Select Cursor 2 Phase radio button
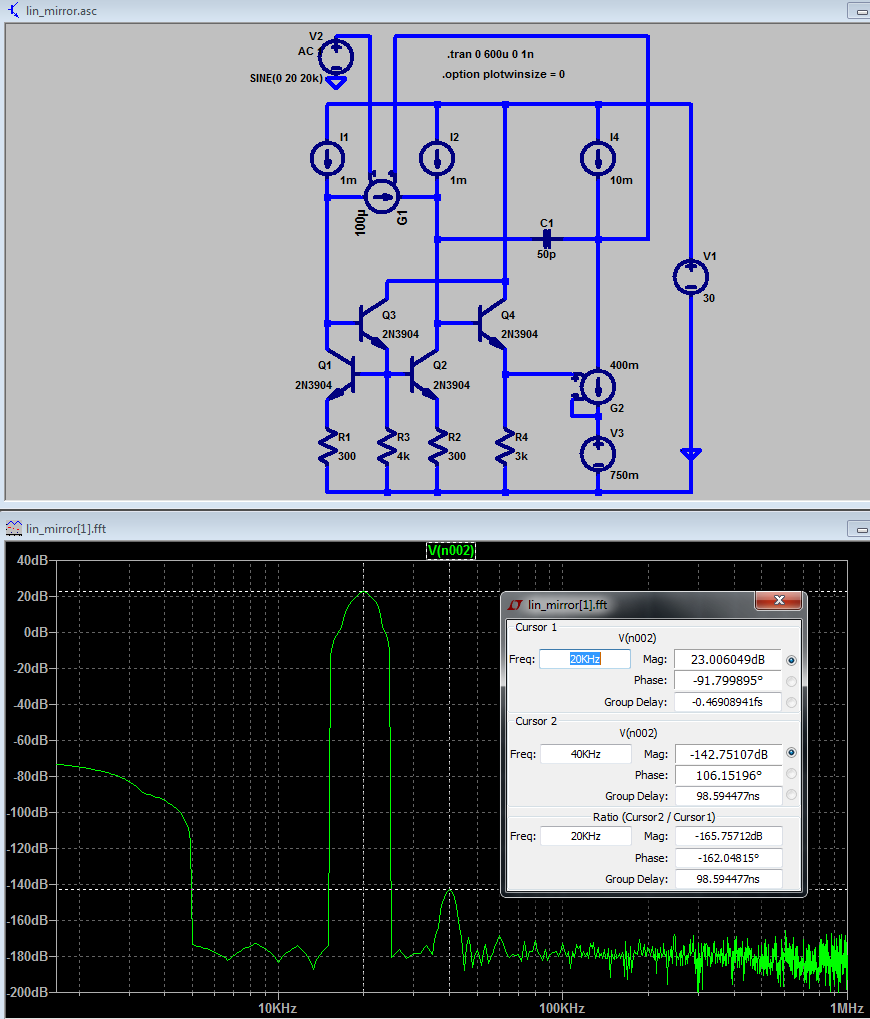870x1019 pixels. (791, 773)
